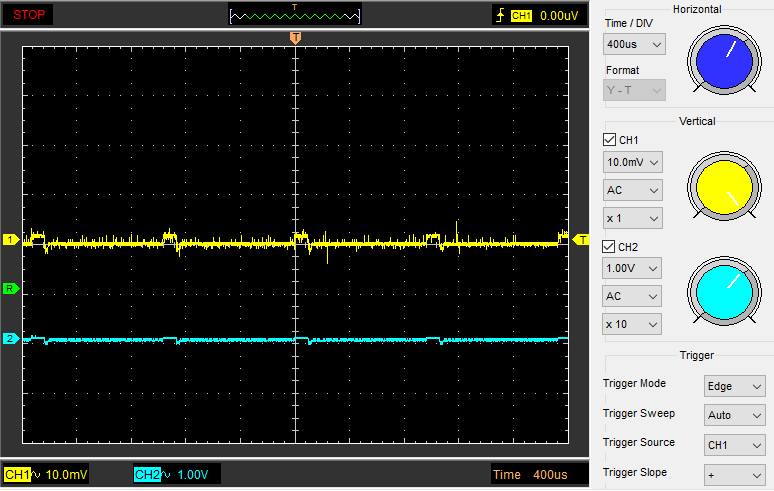Open the Trigger Sweep Auto dropdown
This screenshot has width=774, height=491.
[x=735, y=415]
